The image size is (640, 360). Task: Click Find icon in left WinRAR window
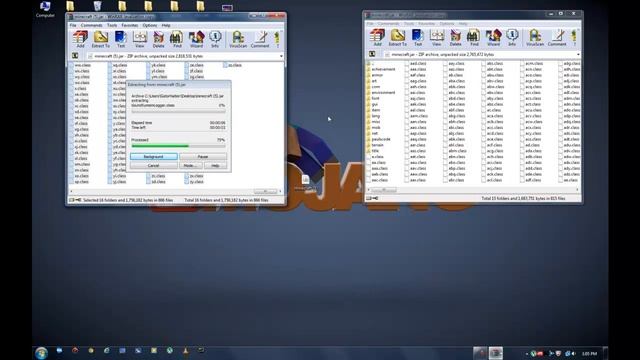click(x=177, y=39)
